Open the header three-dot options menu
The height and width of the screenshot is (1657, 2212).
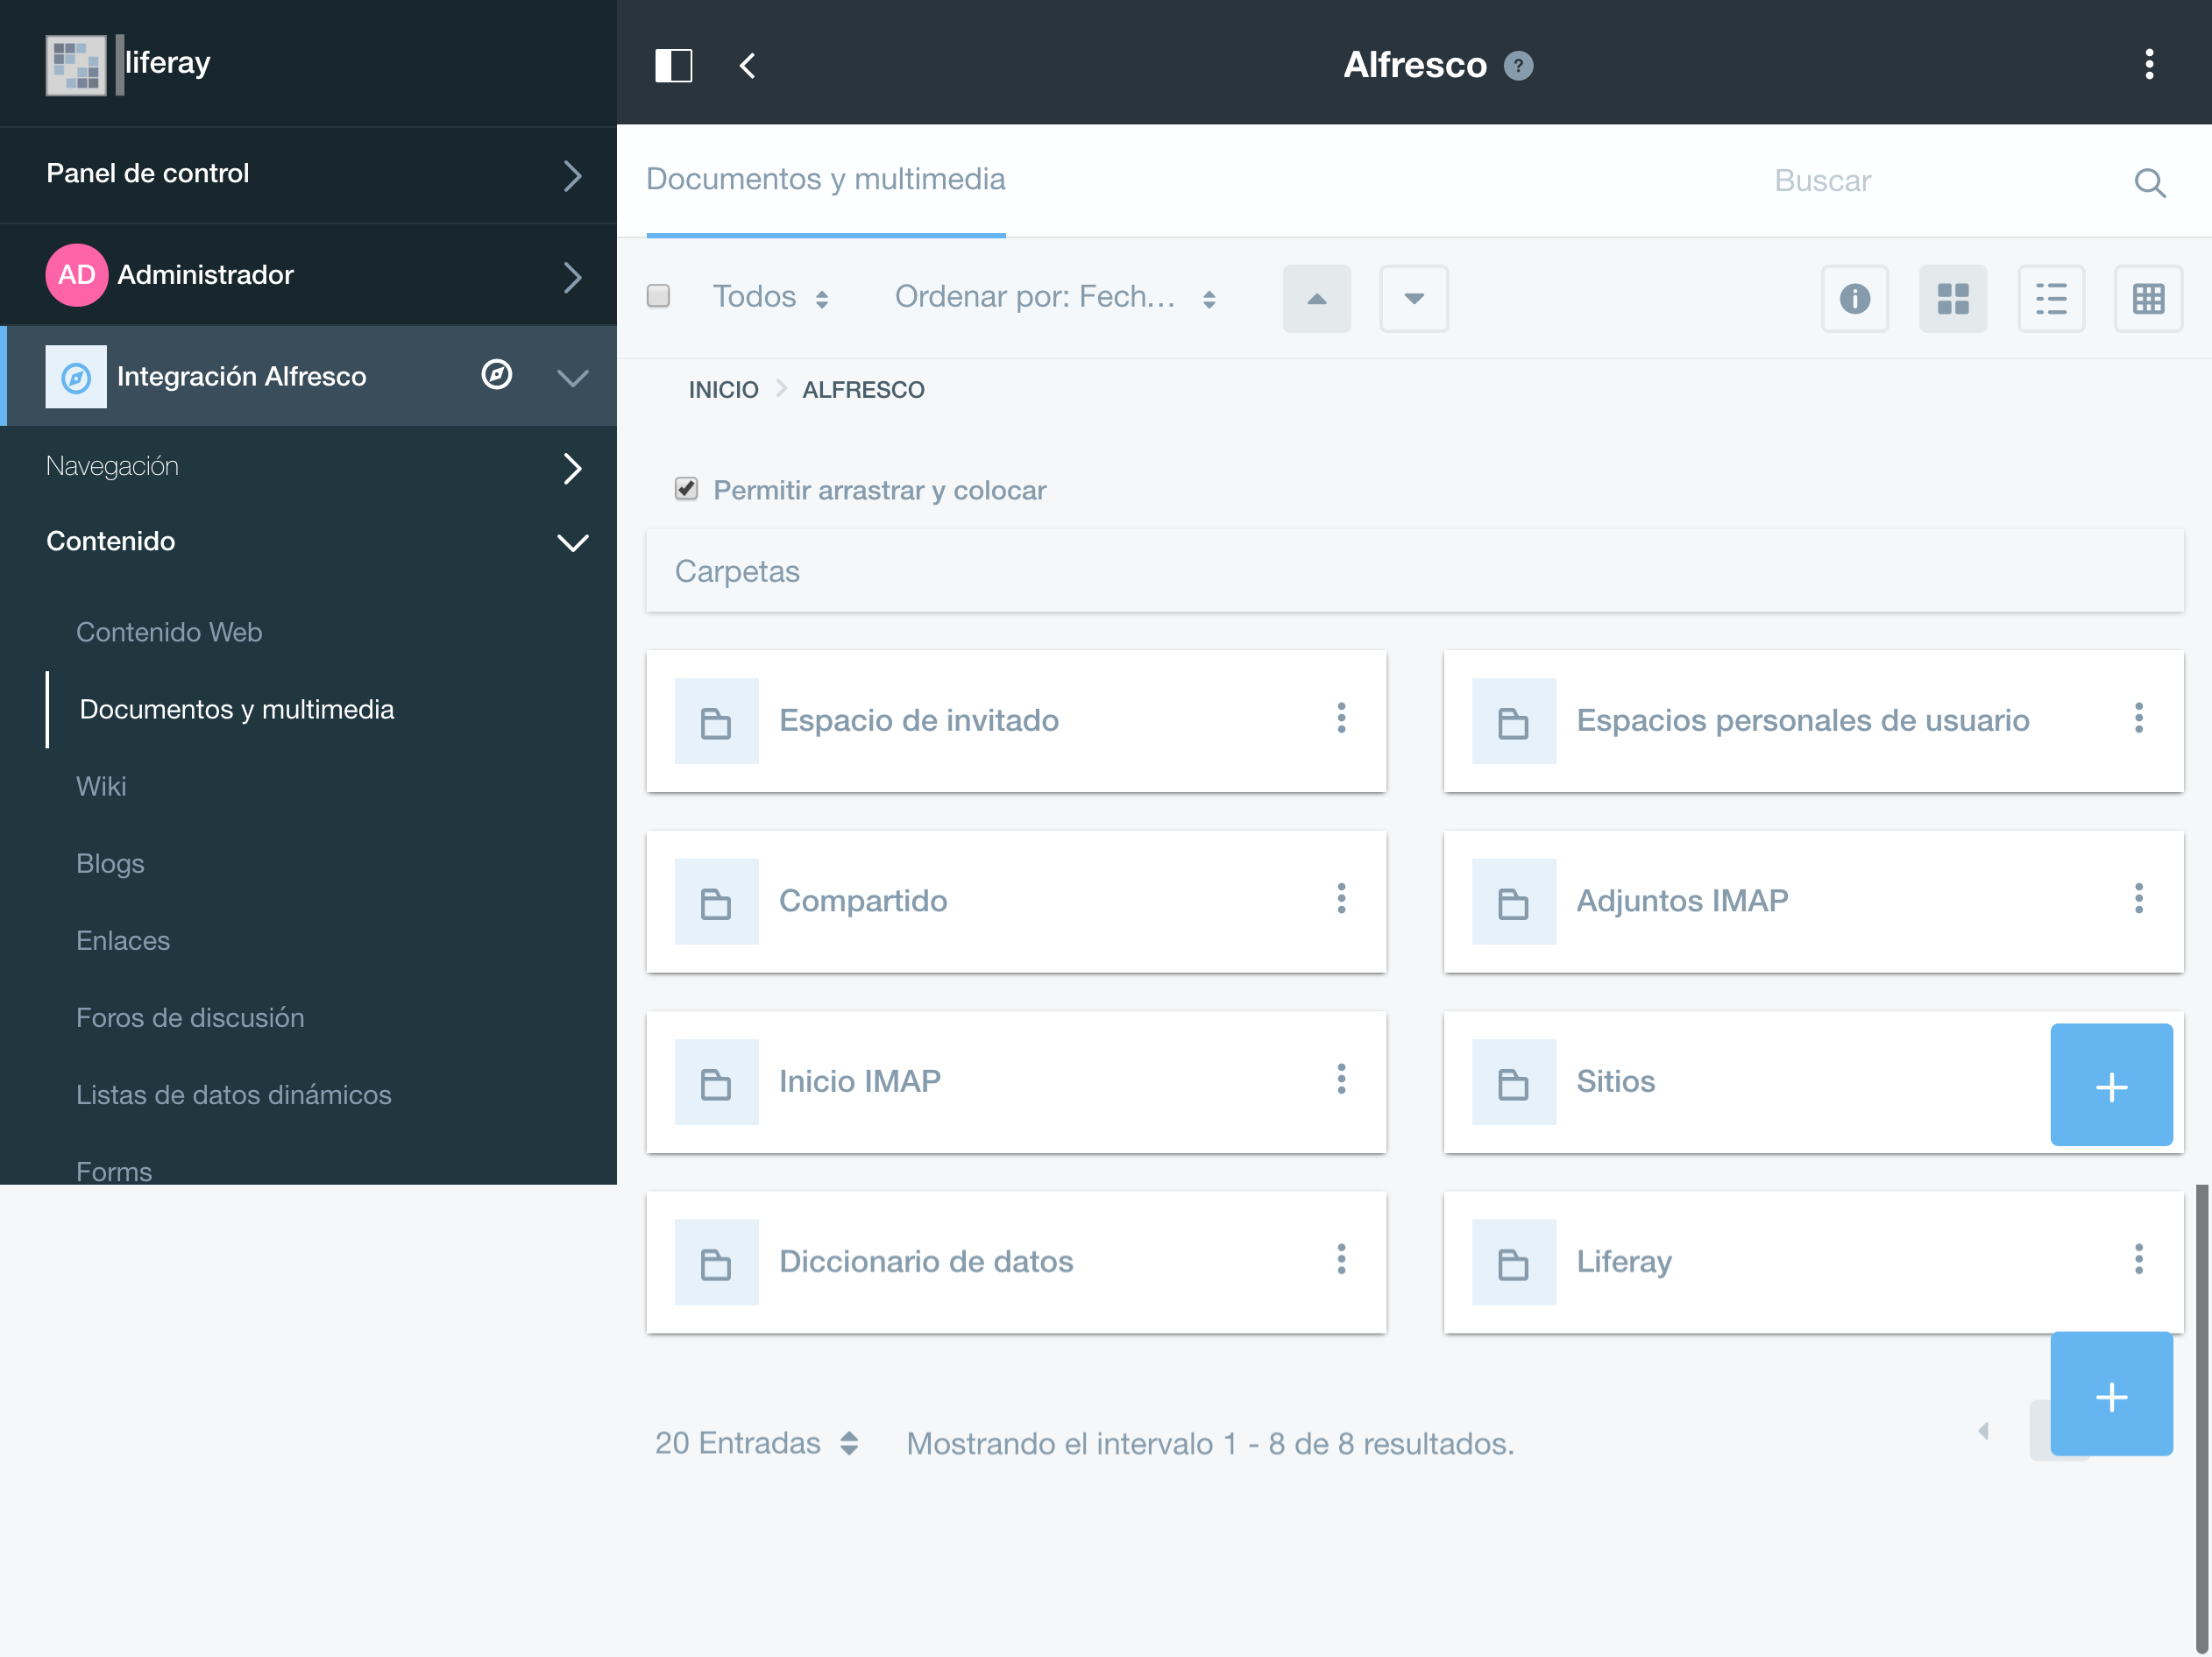pos(2148,65)
